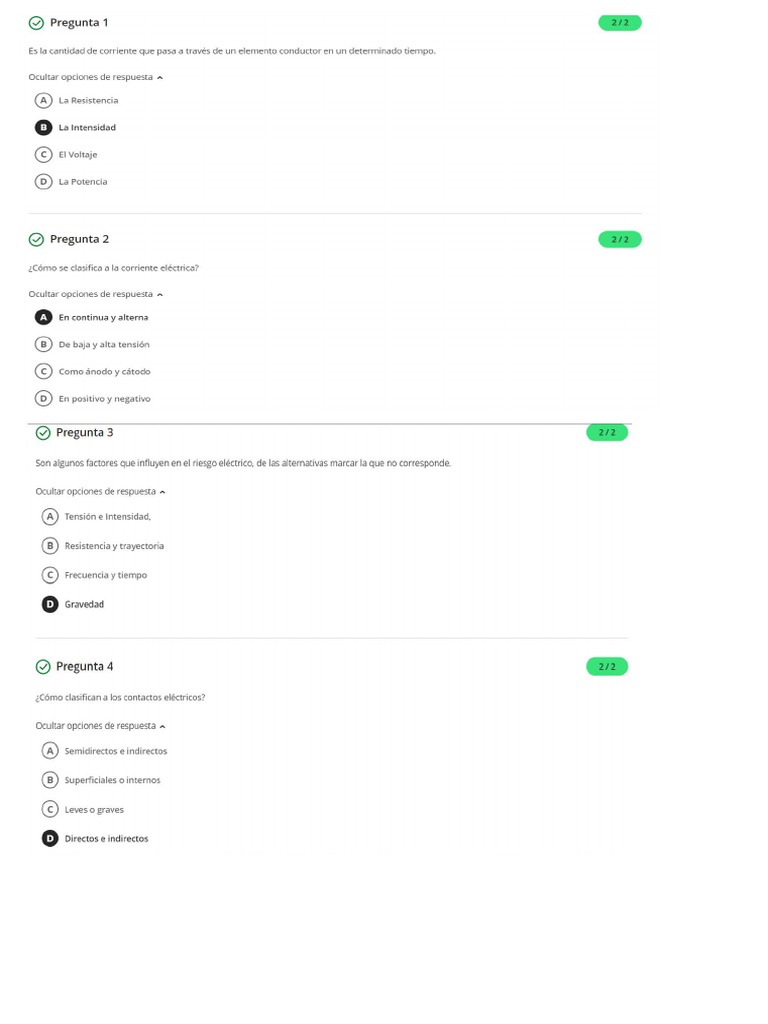Select option A La Resistencia
The image size is (768, 1024).
(x=76, y=101)
